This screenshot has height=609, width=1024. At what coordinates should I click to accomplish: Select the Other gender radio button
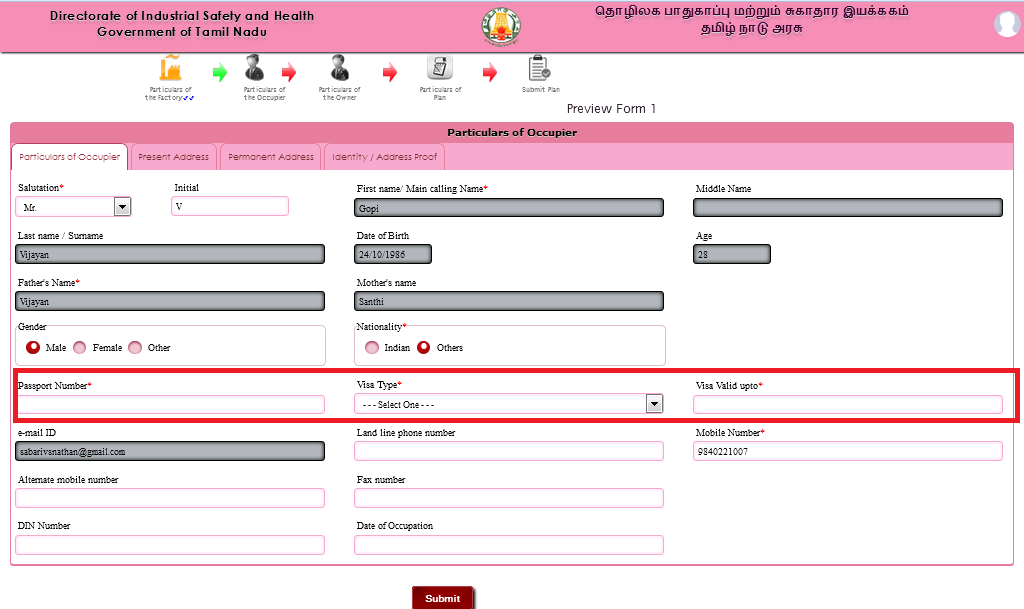click(x=135, y=347)
